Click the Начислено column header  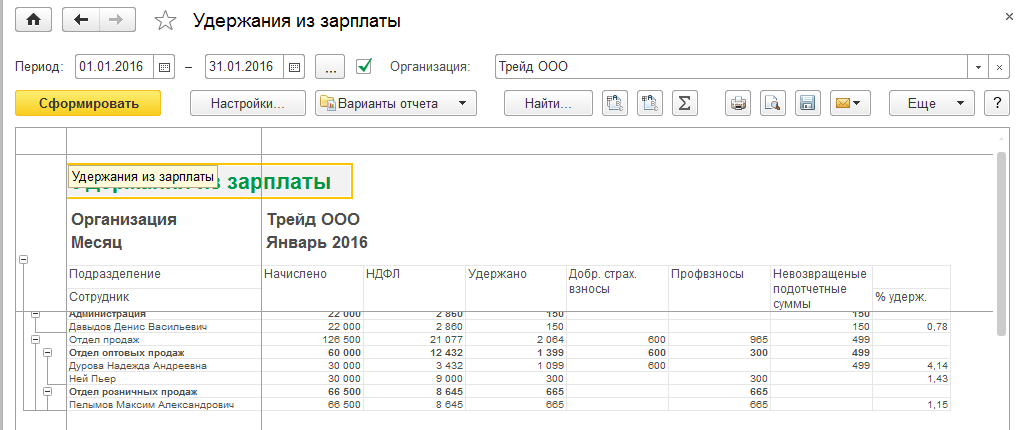312,288
